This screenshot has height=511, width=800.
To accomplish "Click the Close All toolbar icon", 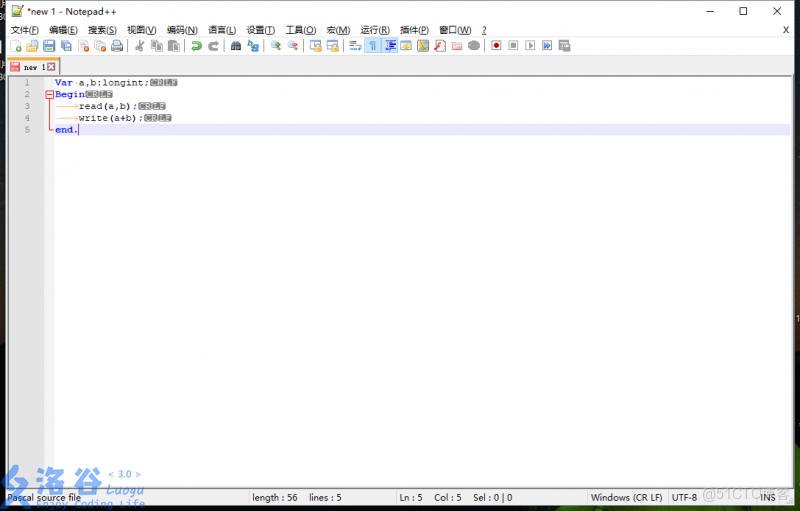I will click(x=100, y=46).
